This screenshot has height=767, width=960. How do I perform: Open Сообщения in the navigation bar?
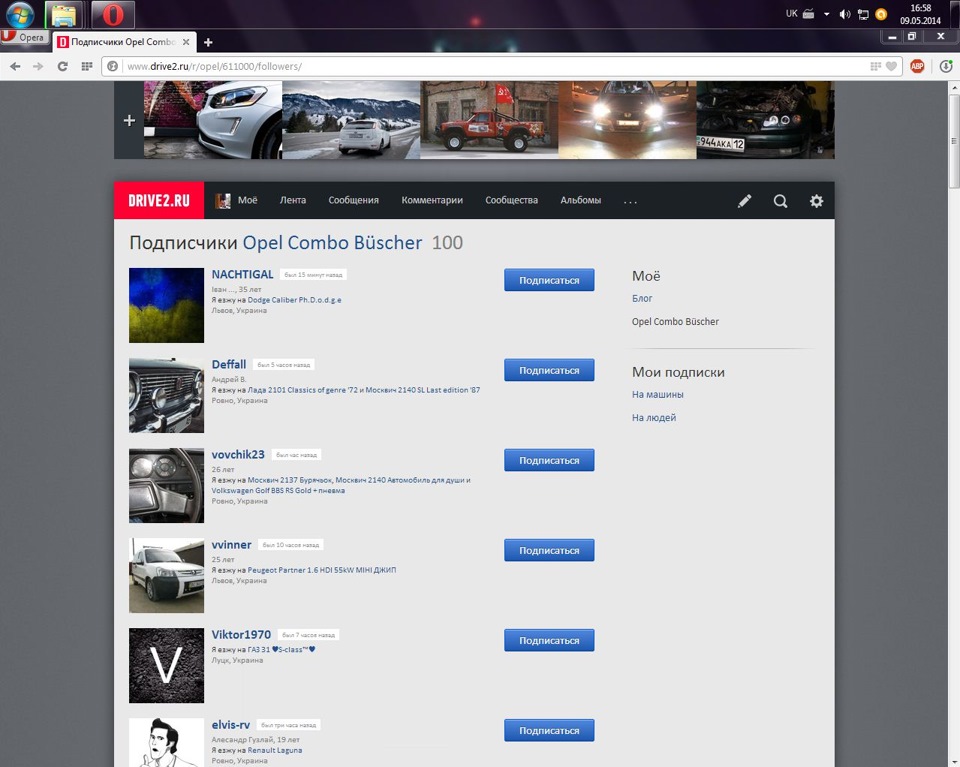pos(353,200)
